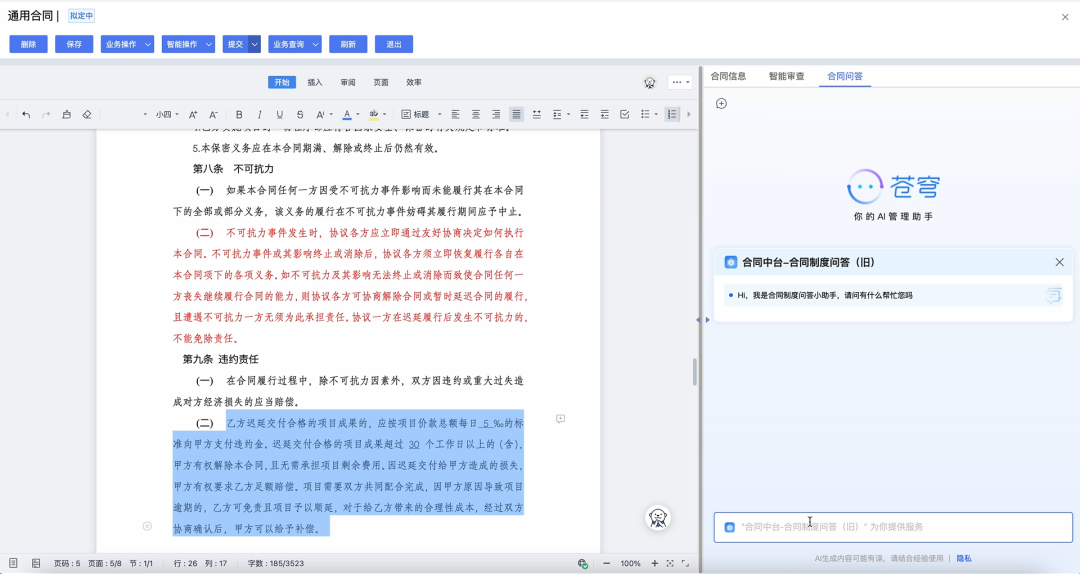Screen dimensions: 1080x574
Task: Open the 插入 ribbon tab
Action: coord(315,82)
